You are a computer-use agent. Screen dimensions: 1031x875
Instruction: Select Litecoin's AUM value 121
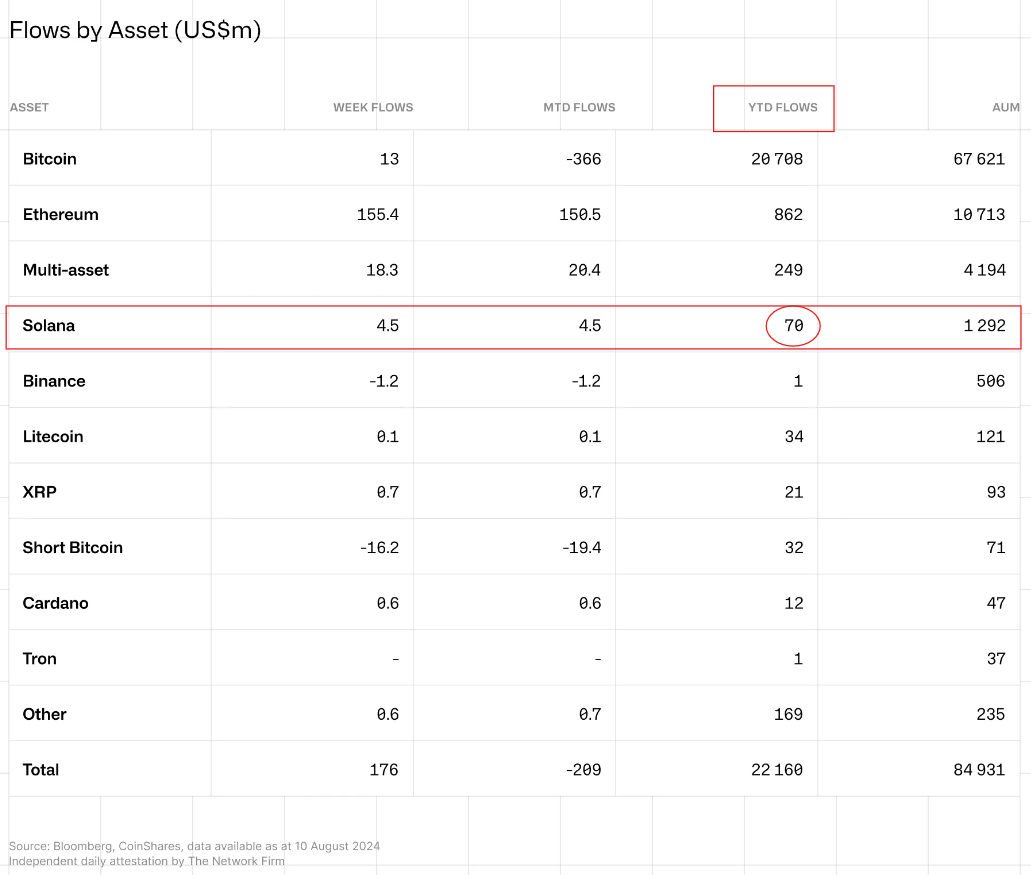point(991,437)
